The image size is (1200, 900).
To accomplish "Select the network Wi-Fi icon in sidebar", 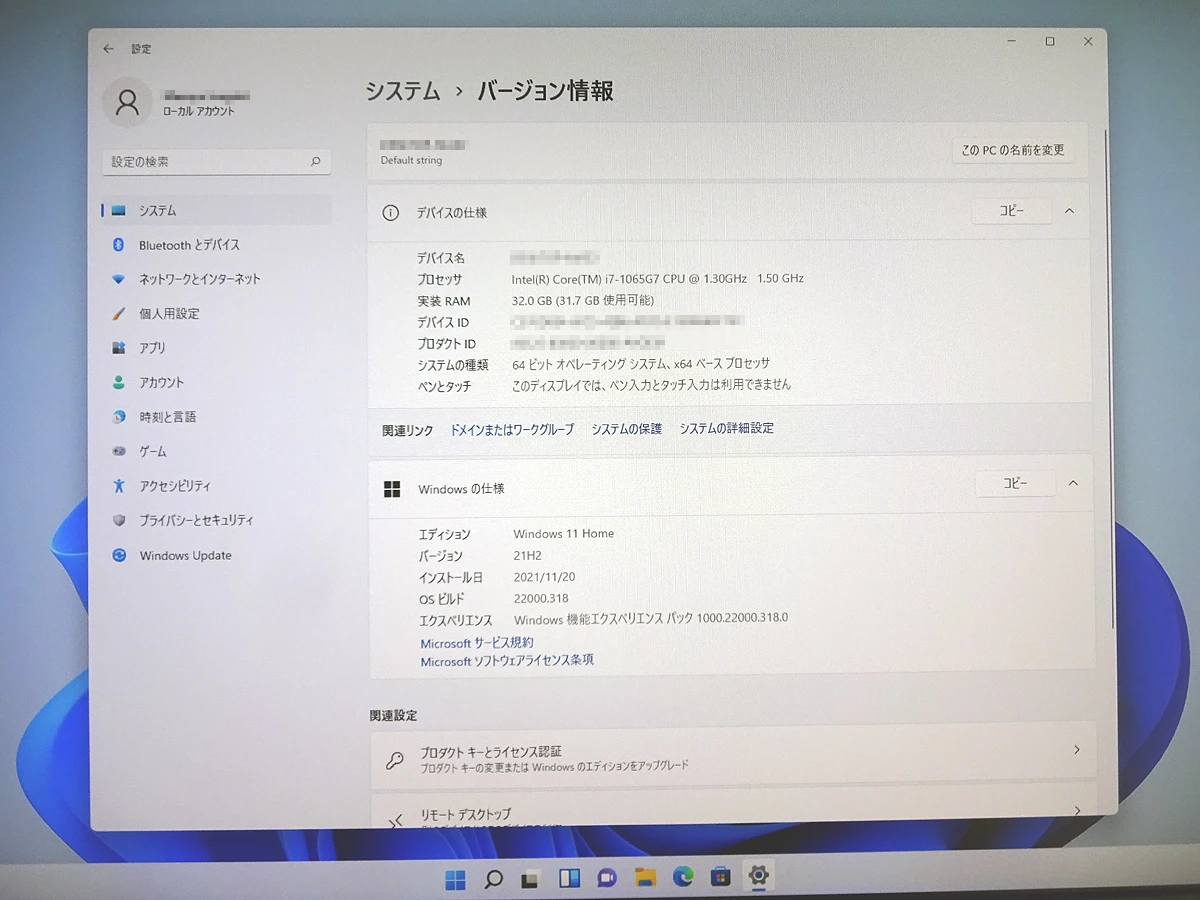I will (118, 279).
